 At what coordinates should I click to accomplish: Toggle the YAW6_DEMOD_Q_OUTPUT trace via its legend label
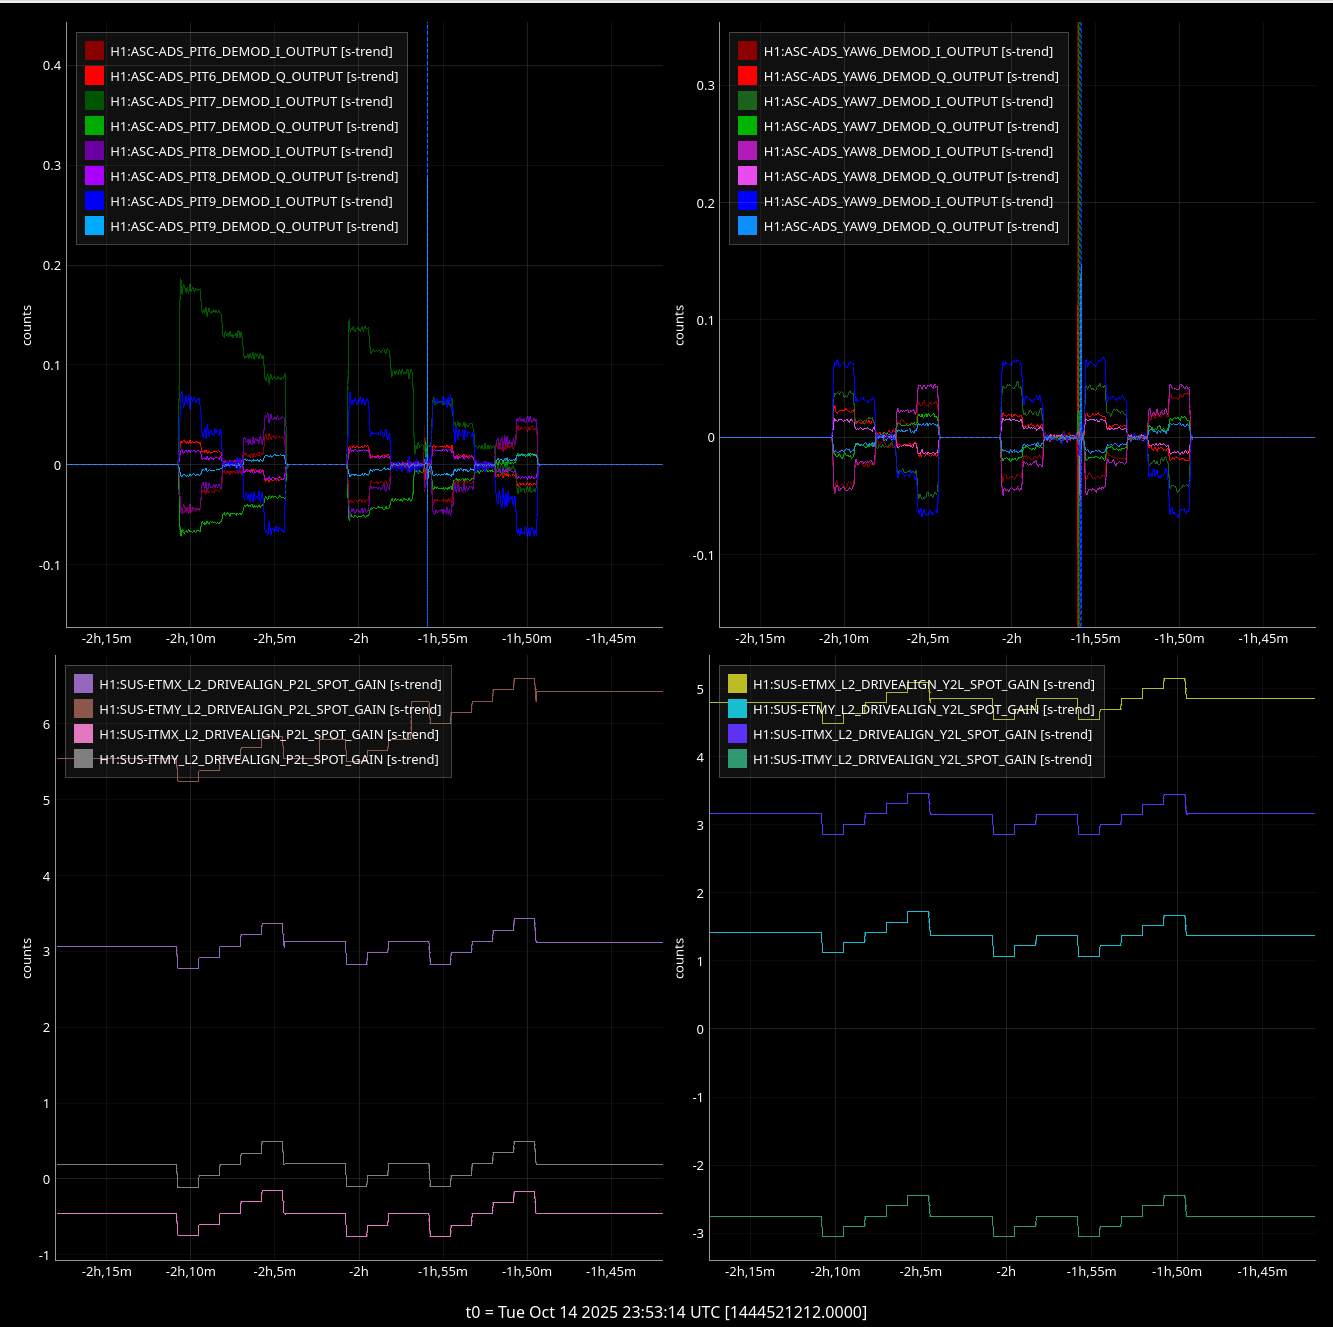point(910,76)
